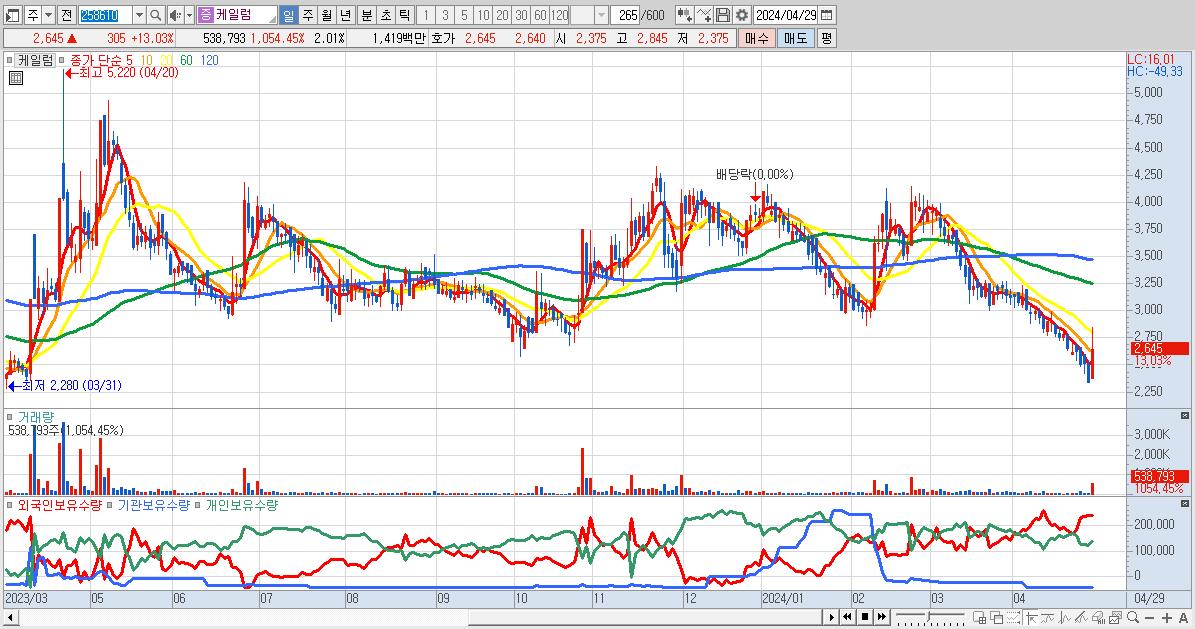Click the dotted crosshair chart icon in bottom bar

click(x=1014, y=618)
